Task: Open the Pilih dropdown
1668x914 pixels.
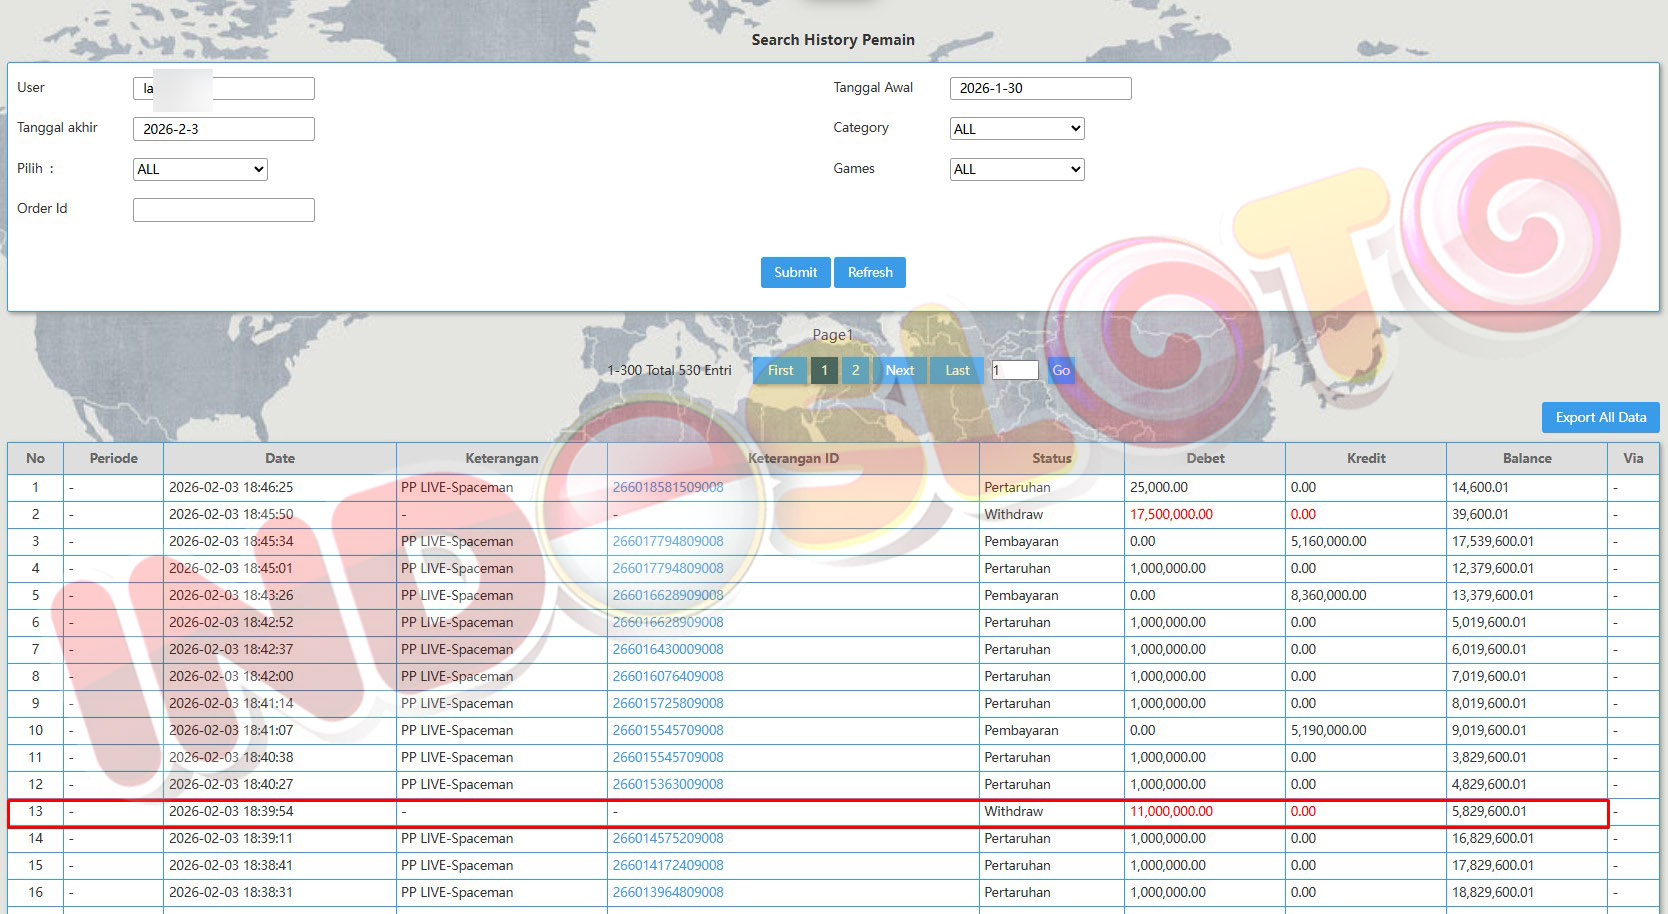Action: tap(200, 169)
